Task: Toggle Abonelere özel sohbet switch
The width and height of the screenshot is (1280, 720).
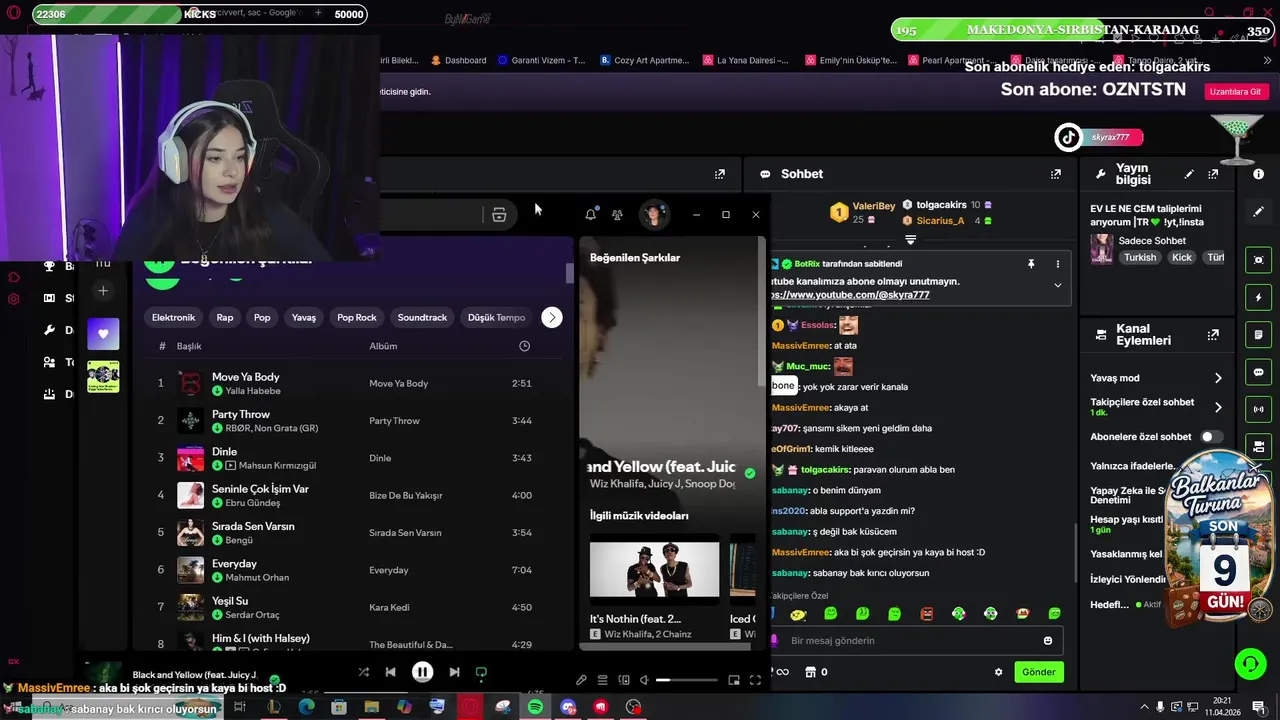Action: [1211, 437]
